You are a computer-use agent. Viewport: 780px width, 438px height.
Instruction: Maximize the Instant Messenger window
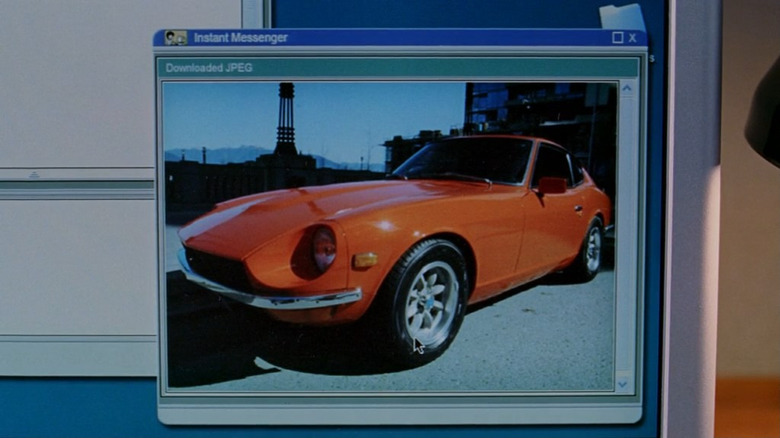(617, 38)
